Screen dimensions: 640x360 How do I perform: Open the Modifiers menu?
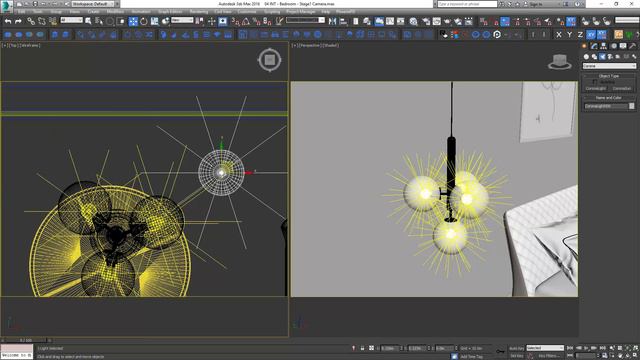115,12
